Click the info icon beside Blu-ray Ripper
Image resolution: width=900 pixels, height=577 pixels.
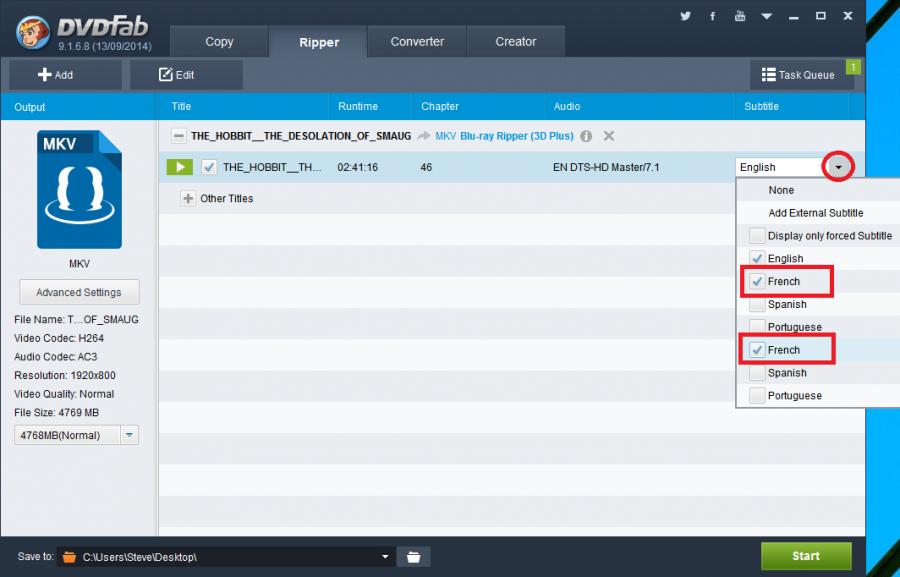coord(586,136)
